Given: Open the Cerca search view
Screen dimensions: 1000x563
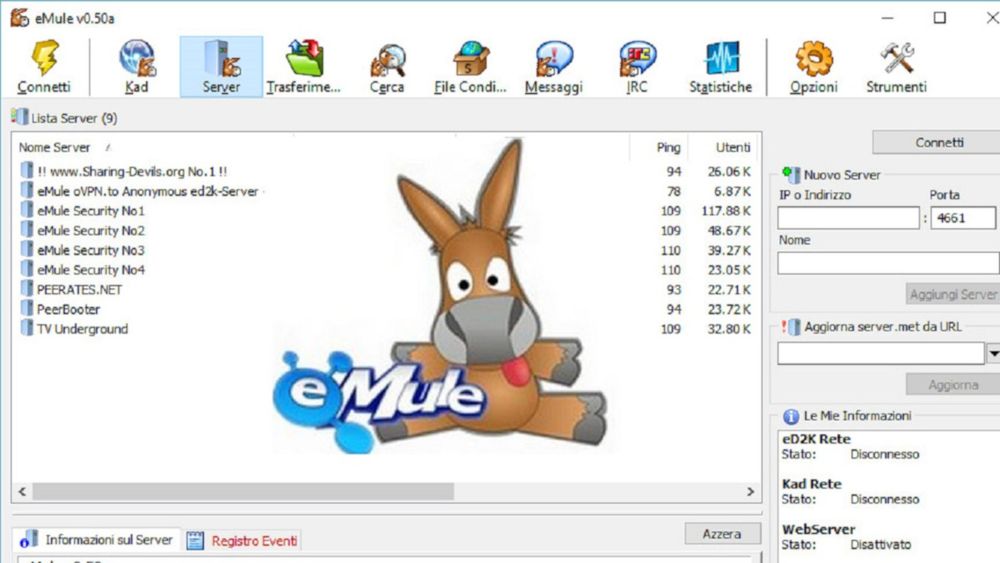Looking at the screenshot, I should point(387,66).
